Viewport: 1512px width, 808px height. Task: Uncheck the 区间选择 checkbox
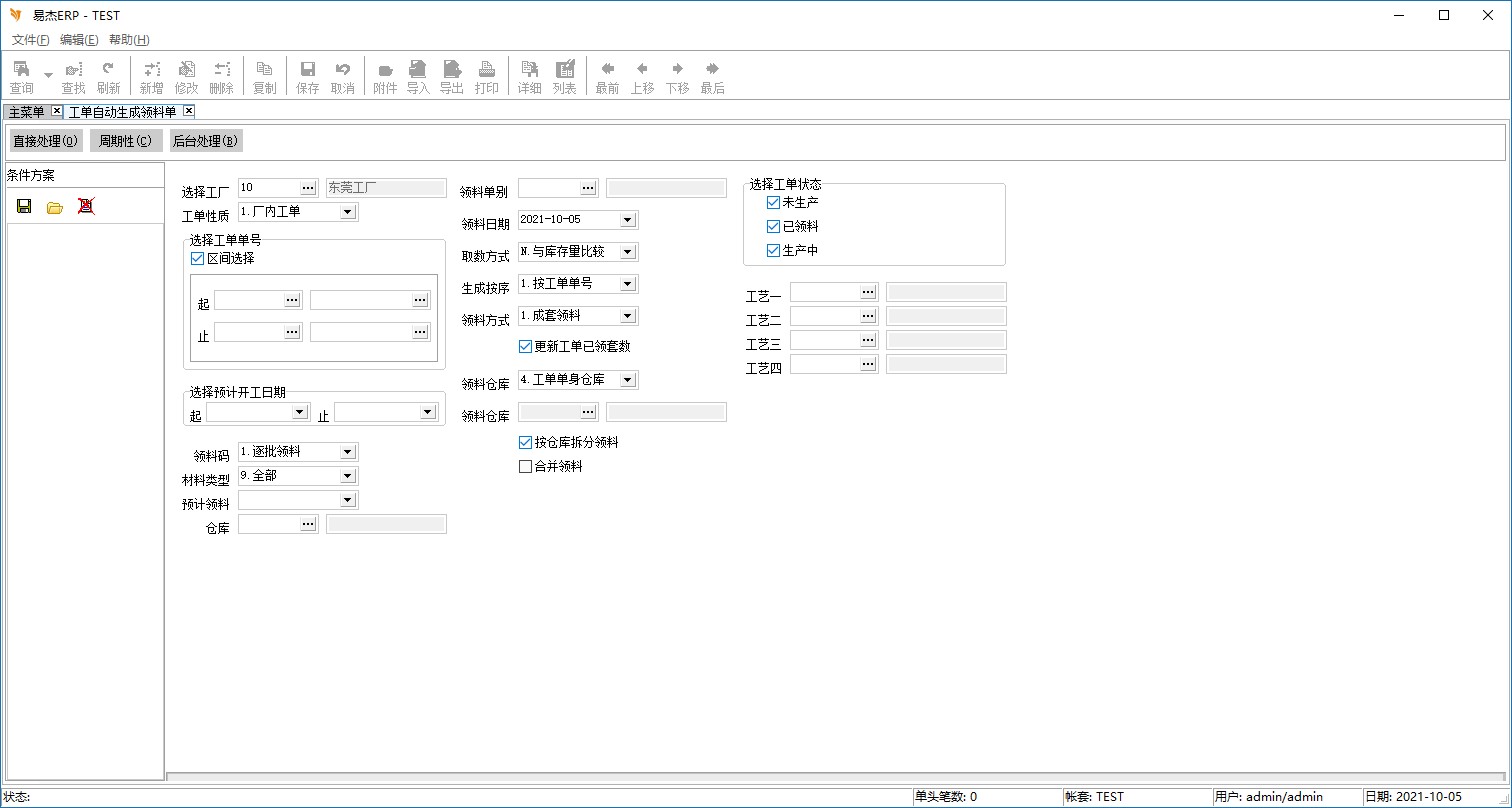tap(197, 259)
